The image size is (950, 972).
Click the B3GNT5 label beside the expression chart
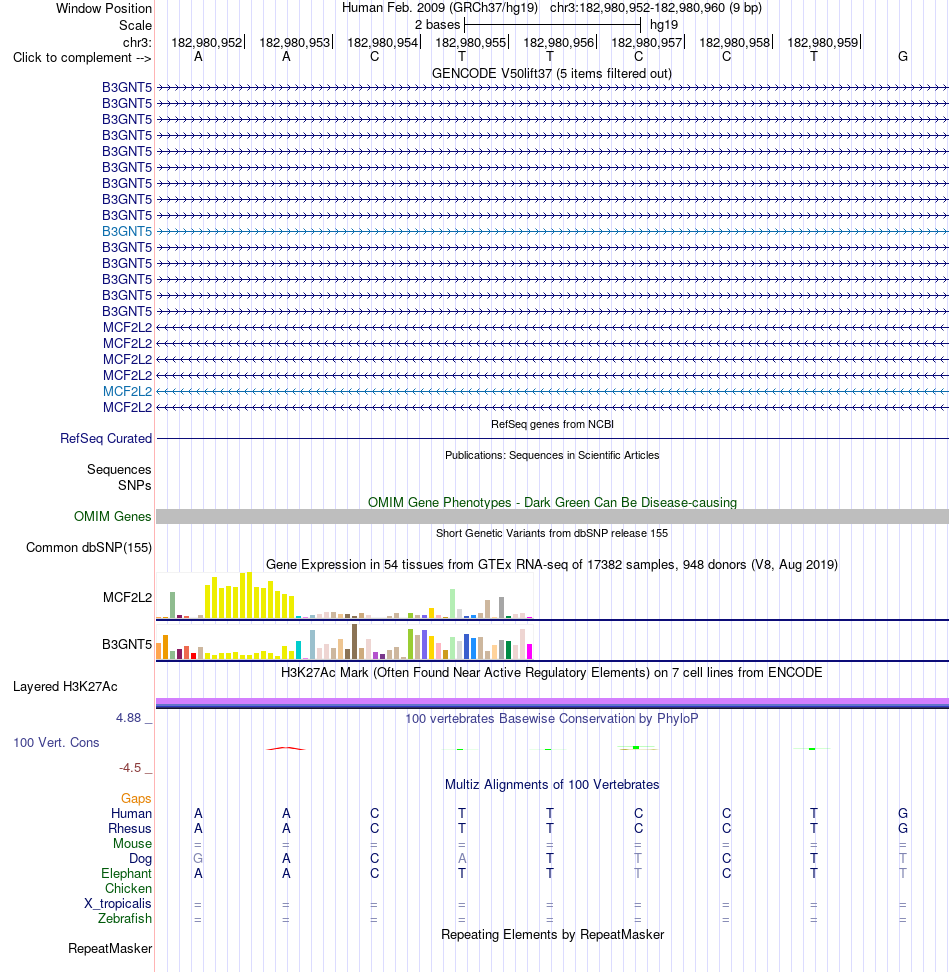point(126,644)
